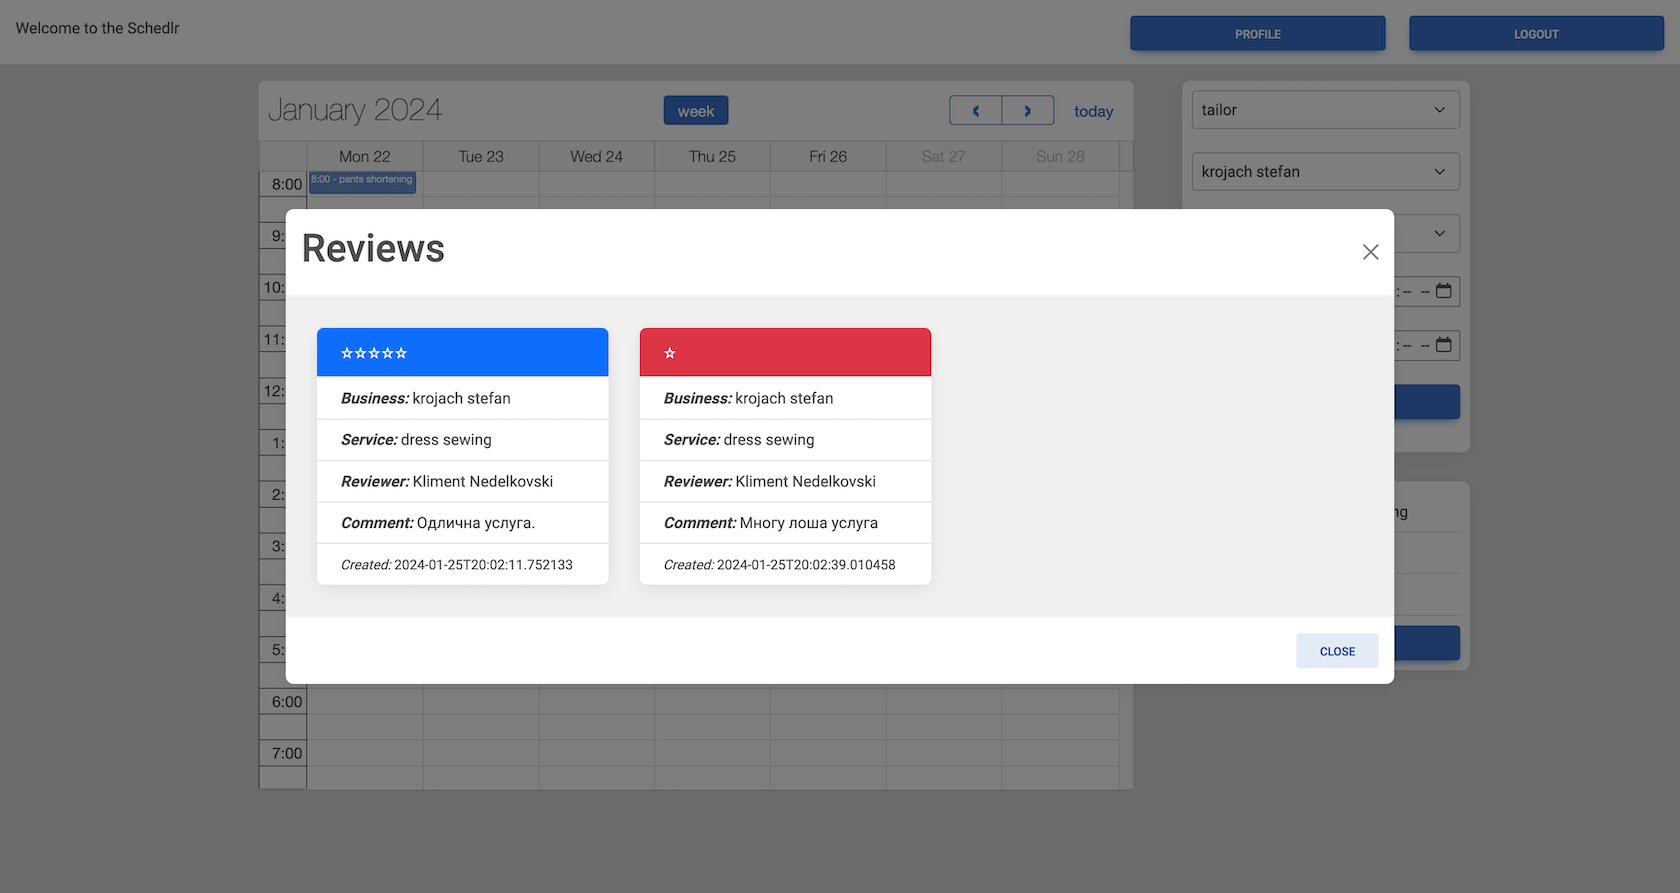Close the Reviews dialog with X icon
1680x893 pixels.
pyautogui.click(x=1370, y=252)
